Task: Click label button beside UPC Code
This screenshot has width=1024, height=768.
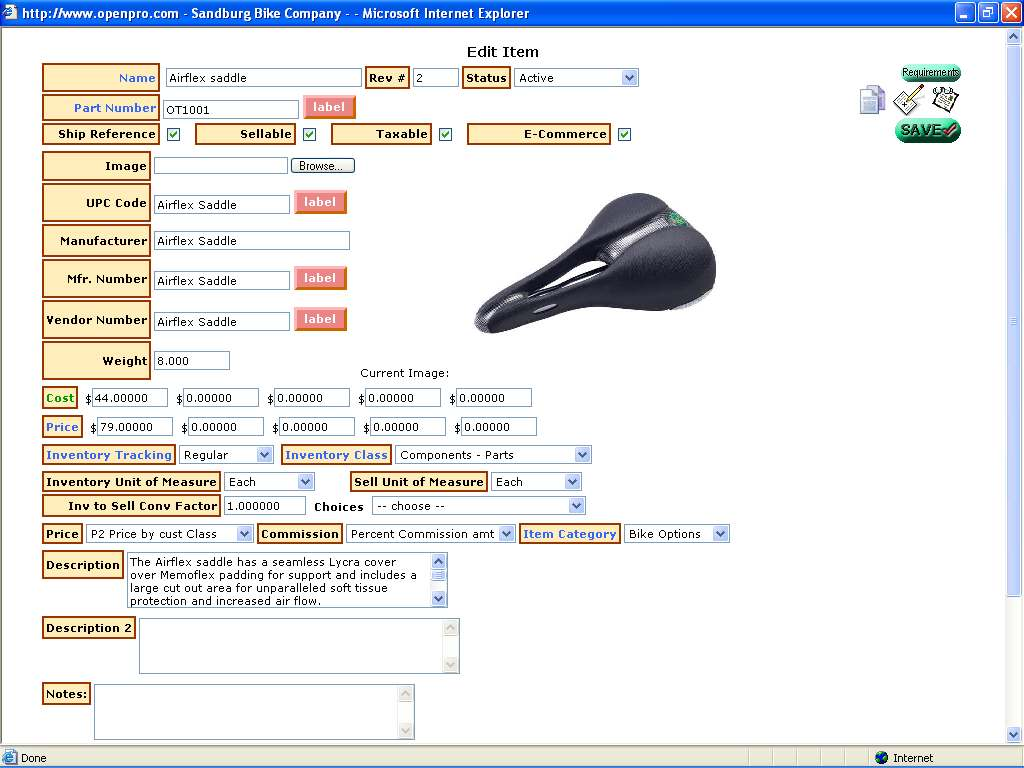Action: (320, 202)
